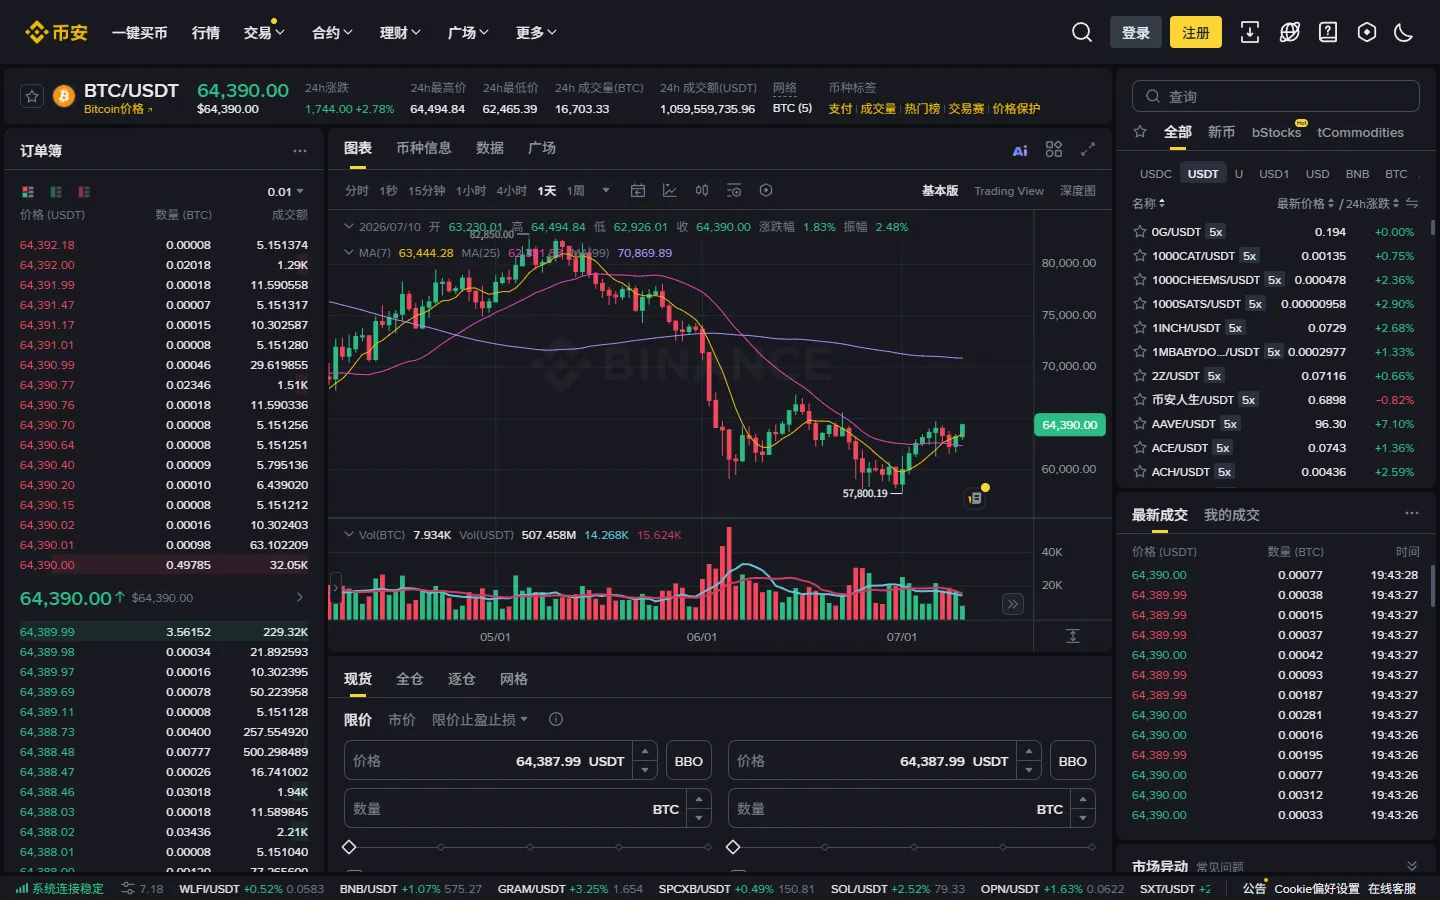The width and height of the screenshot is (1440, 900).
Task: Toggle dark mode moon icon
Action: pyautogui.click(x=1403, y=32)
